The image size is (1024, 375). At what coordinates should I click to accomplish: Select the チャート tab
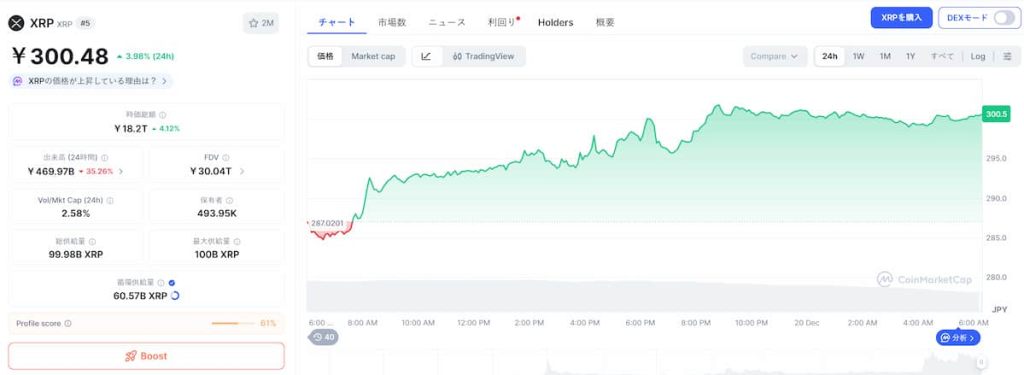coord(336,22)
